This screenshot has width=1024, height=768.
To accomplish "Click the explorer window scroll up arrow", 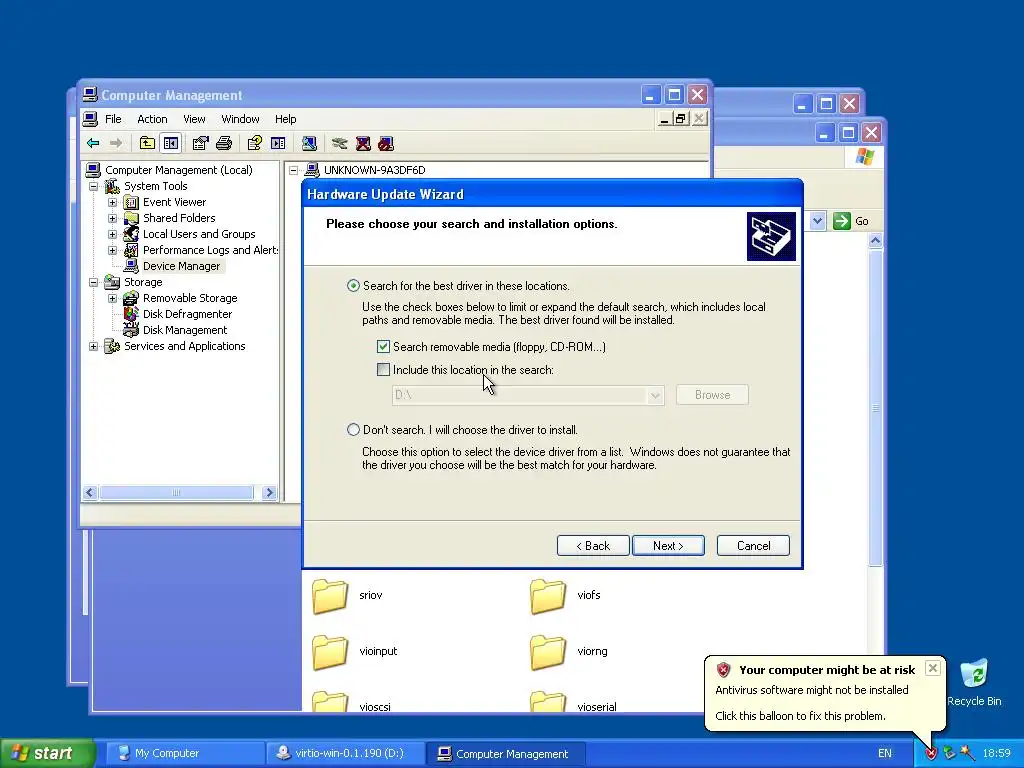I will click(x=875, y=241).
